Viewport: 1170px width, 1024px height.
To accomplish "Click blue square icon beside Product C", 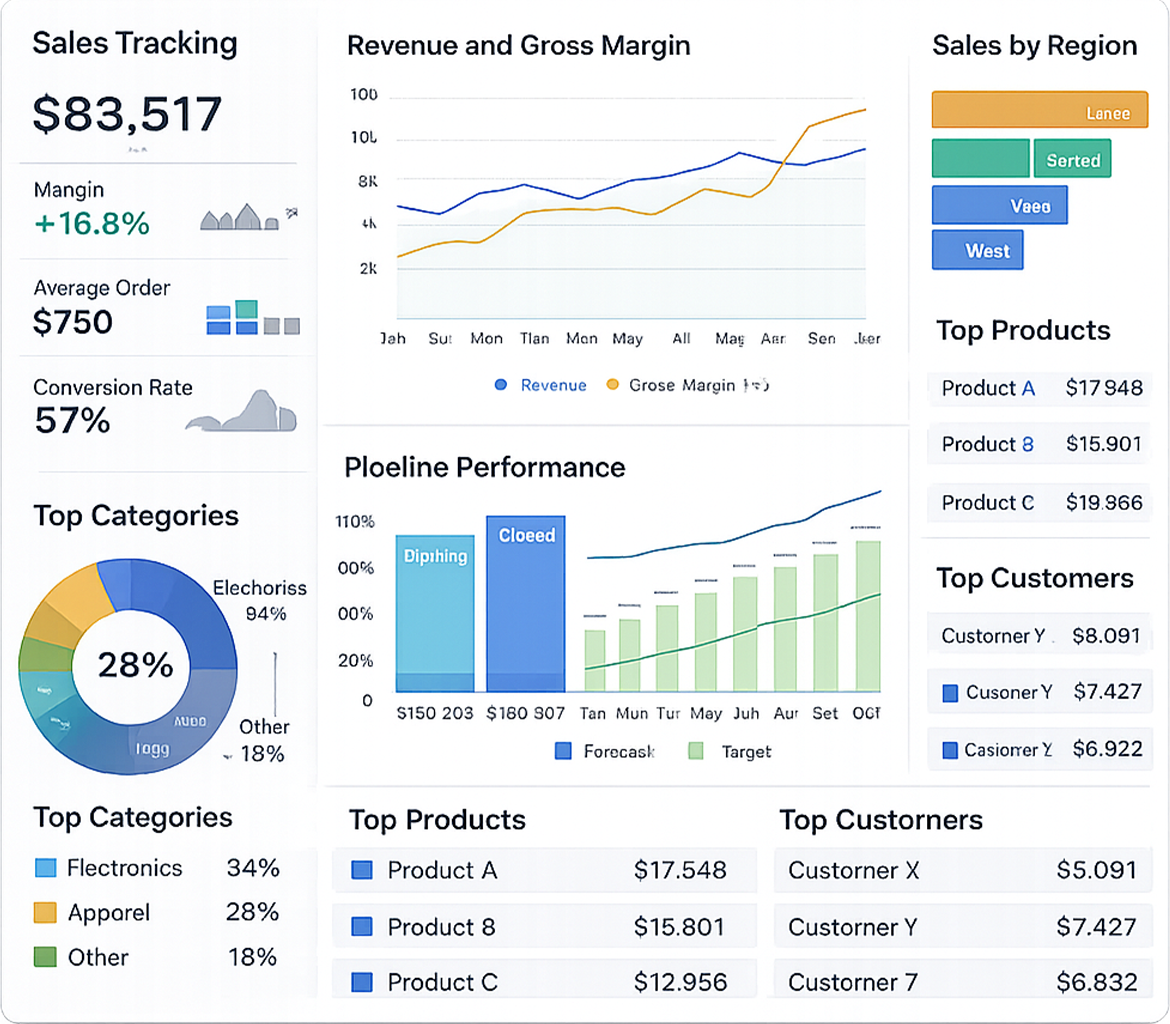I will point(362,983).
